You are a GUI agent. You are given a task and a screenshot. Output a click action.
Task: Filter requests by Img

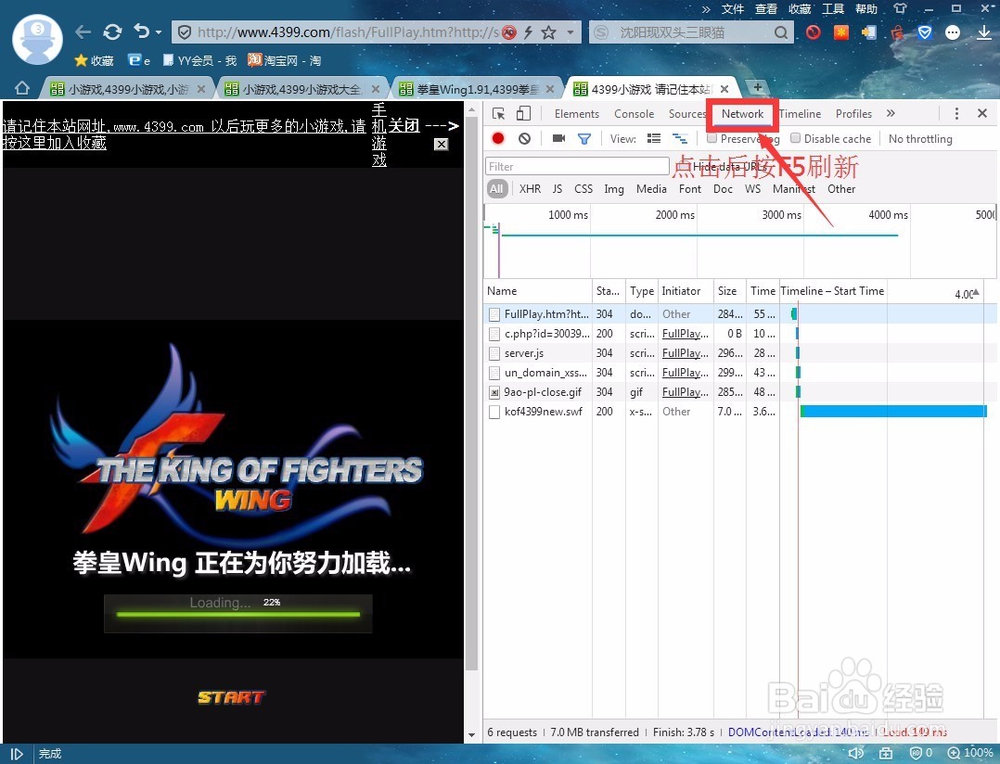(614, 189)
